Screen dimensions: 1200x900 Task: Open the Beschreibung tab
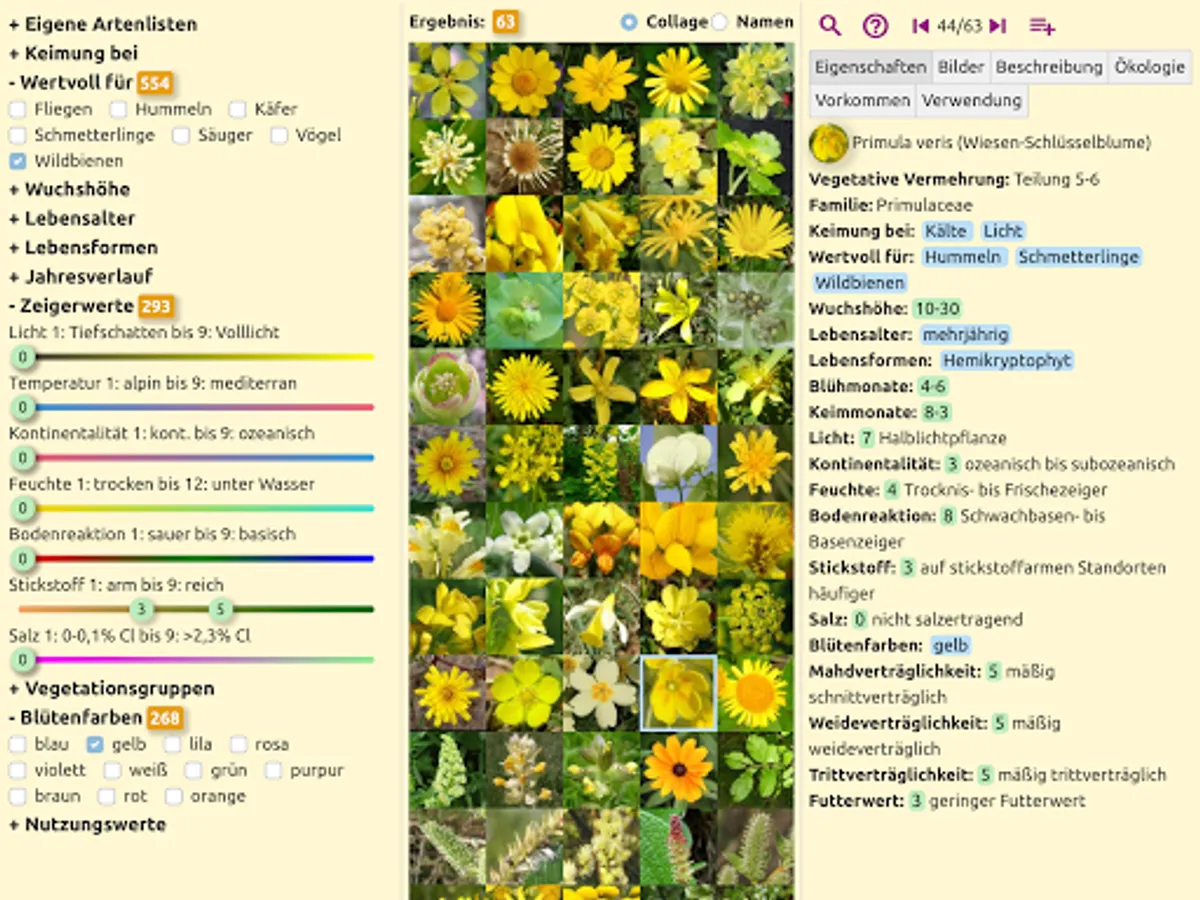(x=1049, y=67)
